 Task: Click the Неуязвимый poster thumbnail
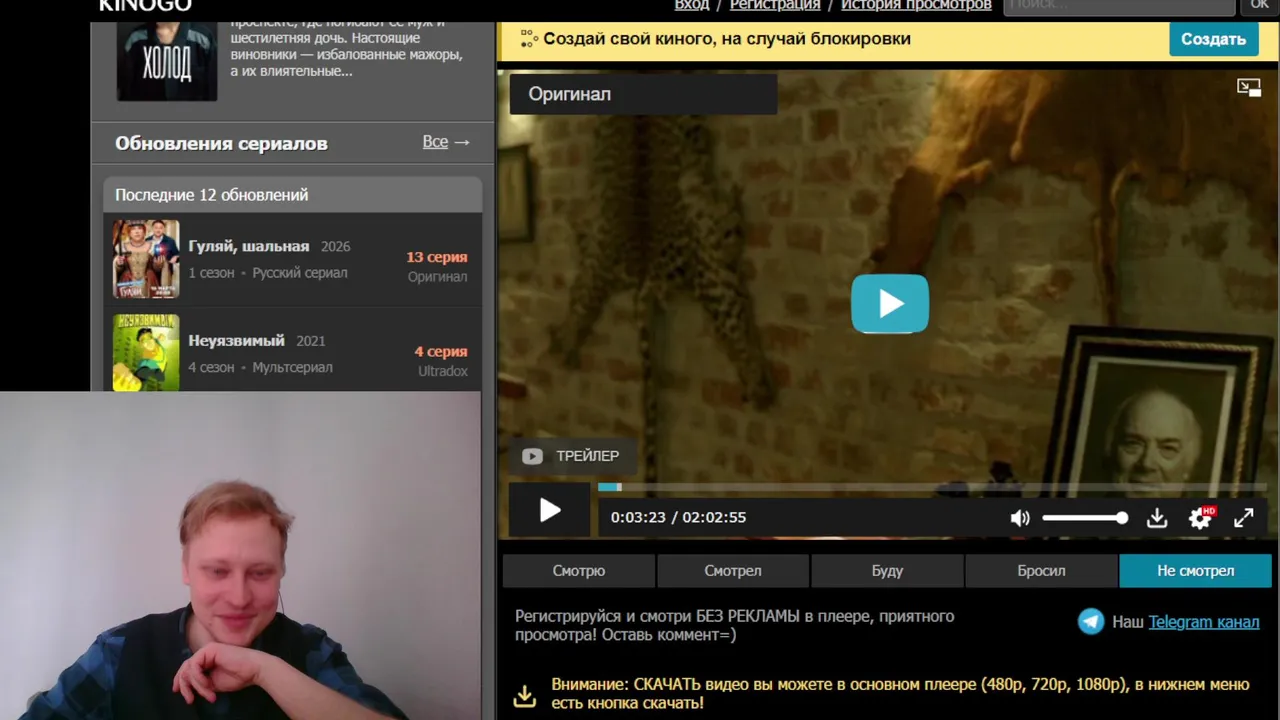[x=146, y=352]
